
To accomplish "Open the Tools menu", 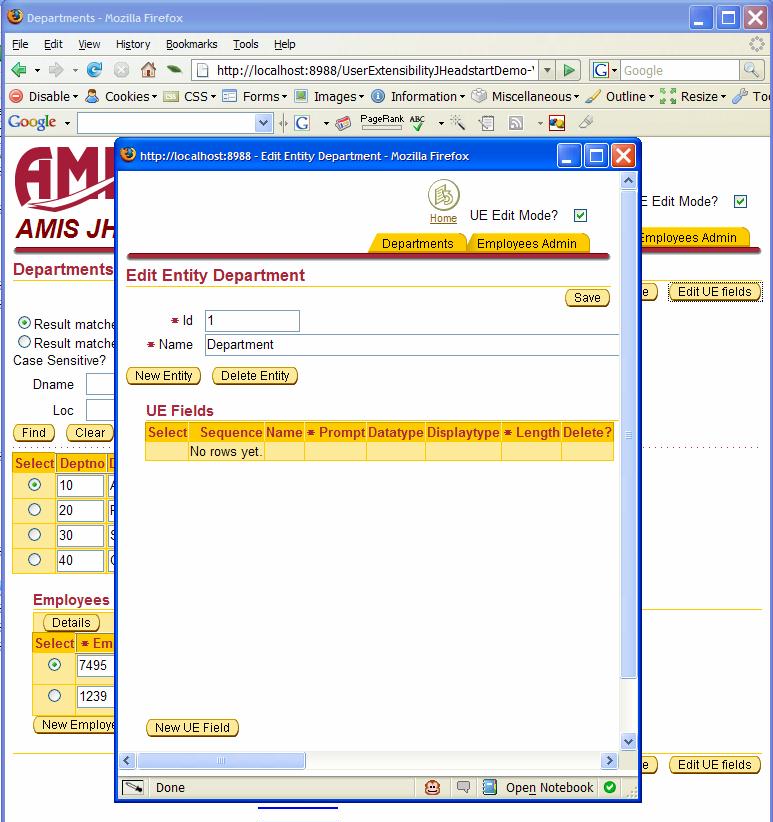I will click(246, 44).
